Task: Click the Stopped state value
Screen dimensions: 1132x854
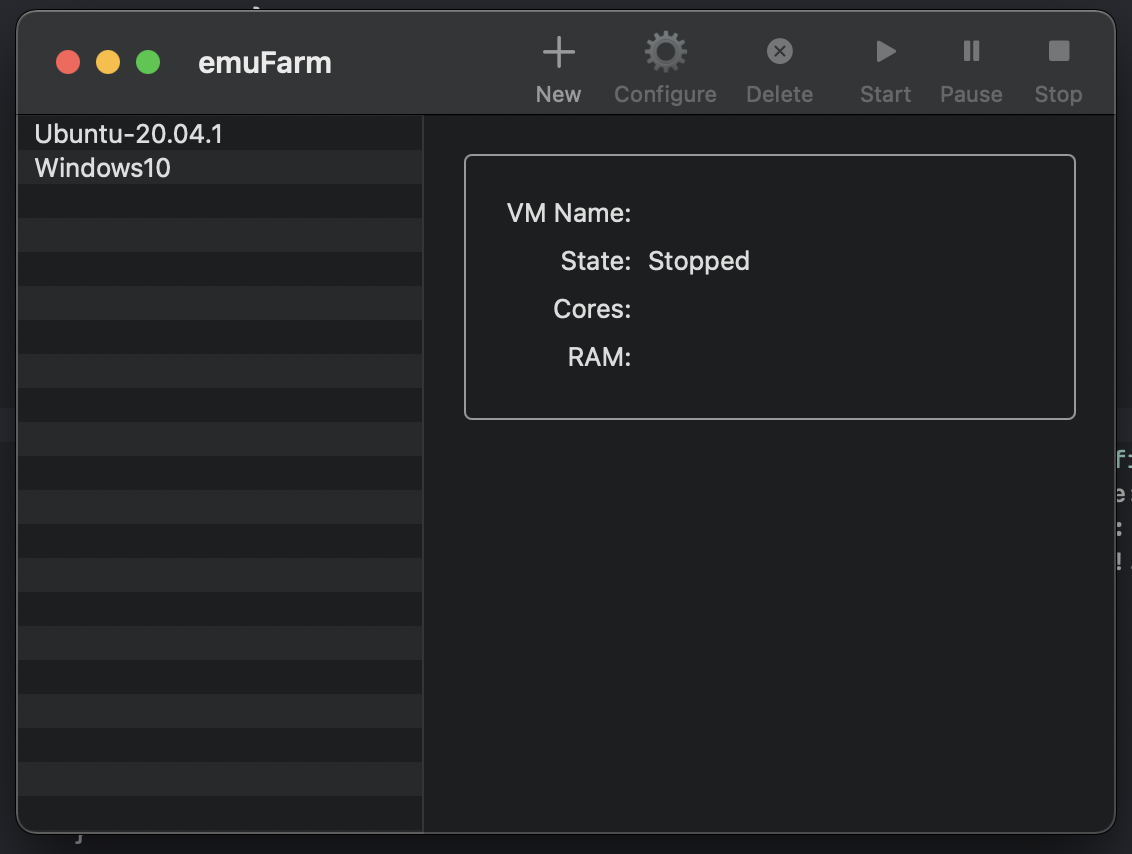Action: click(699, 261)
